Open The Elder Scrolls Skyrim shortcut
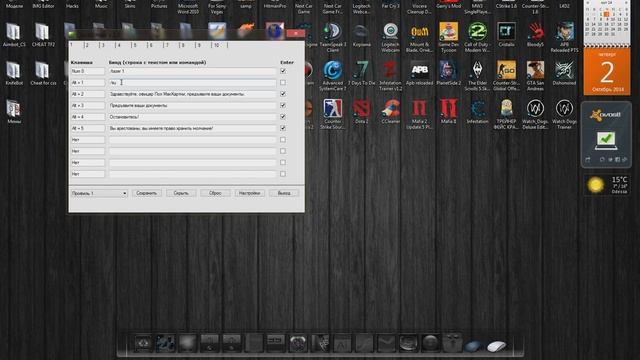The width and height of the screenshot is (640, 360). click(477, 76)
